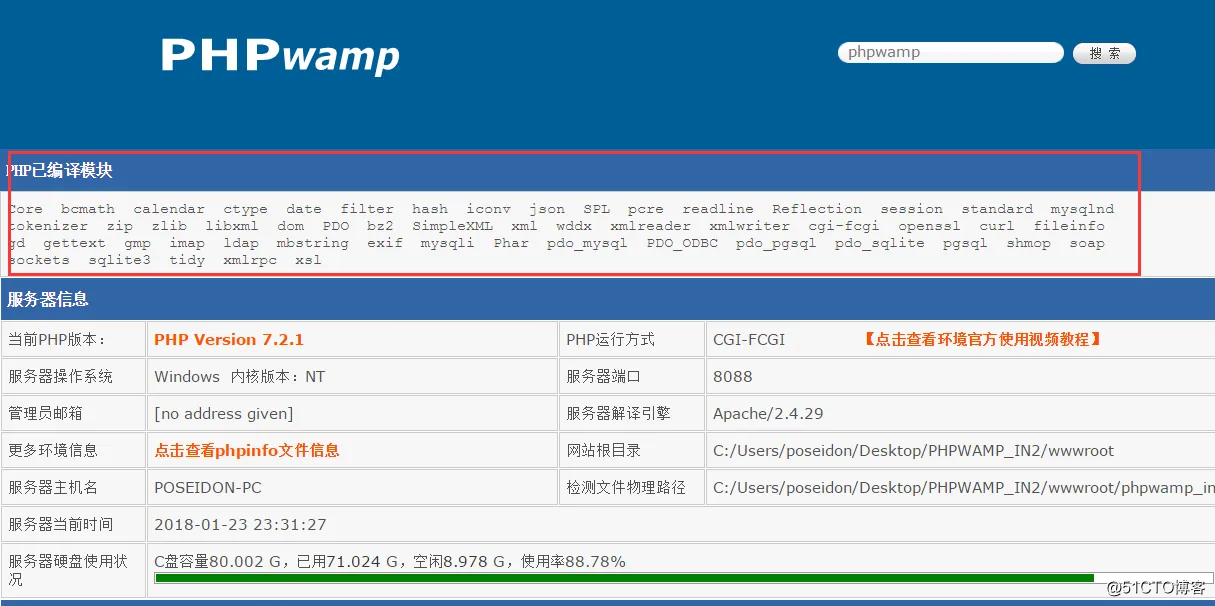Screen dimensions: 1215x606
Task: Click the sqlite3 module name
Action: coord(119,260)
